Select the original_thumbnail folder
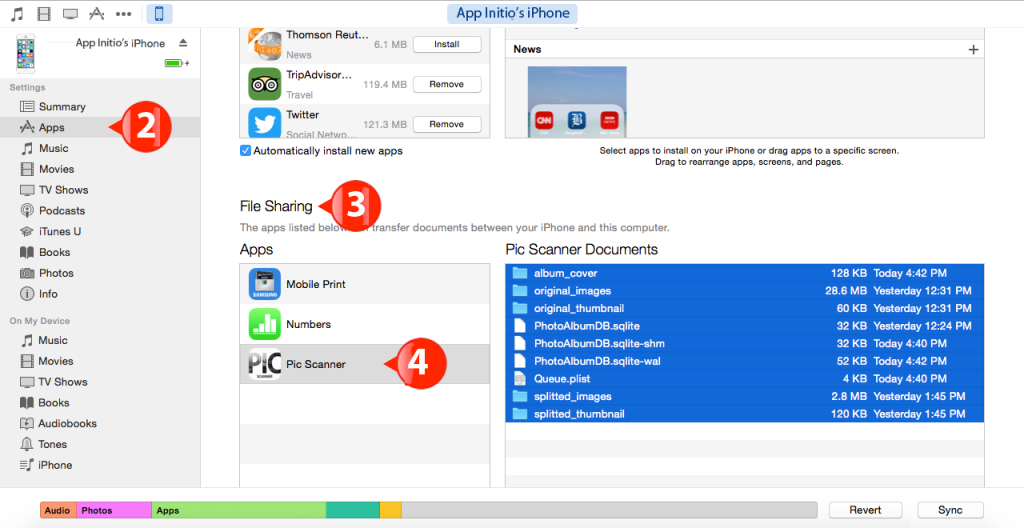This screenshot has width=1024, height=528. pos(744,308)
